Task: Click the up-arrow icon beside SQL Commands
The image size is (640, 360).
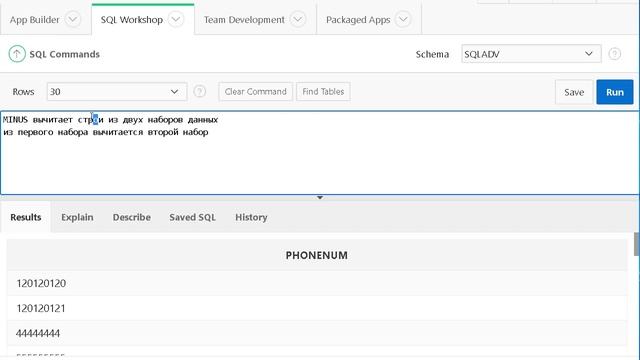Action: (x=17, y=53)
